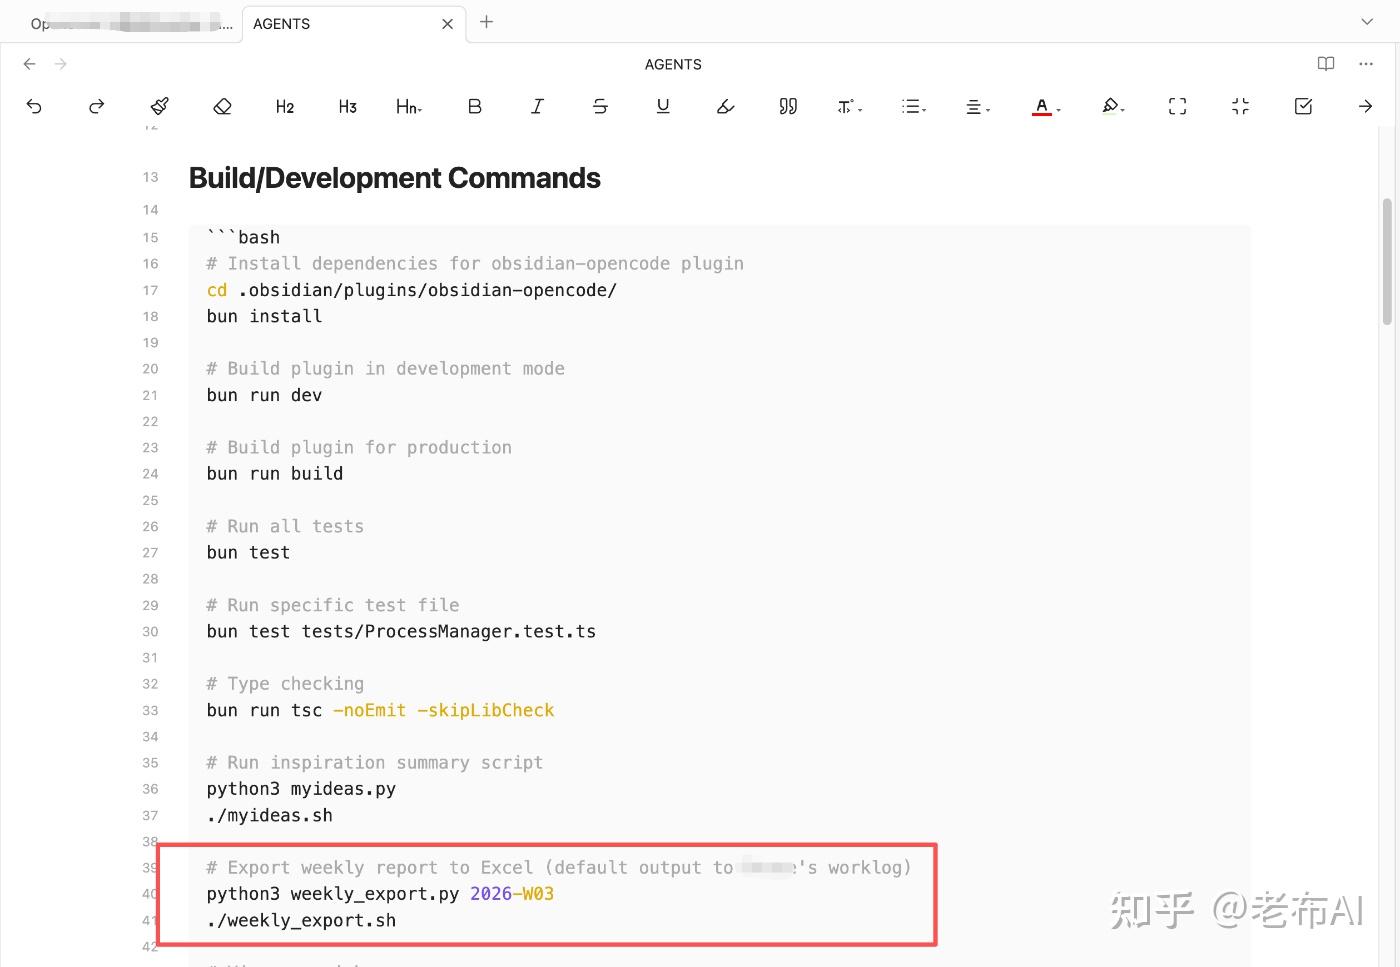Click the './weekly_export.sh' line
Viewport: 1400px width, 967px height.
301,920
